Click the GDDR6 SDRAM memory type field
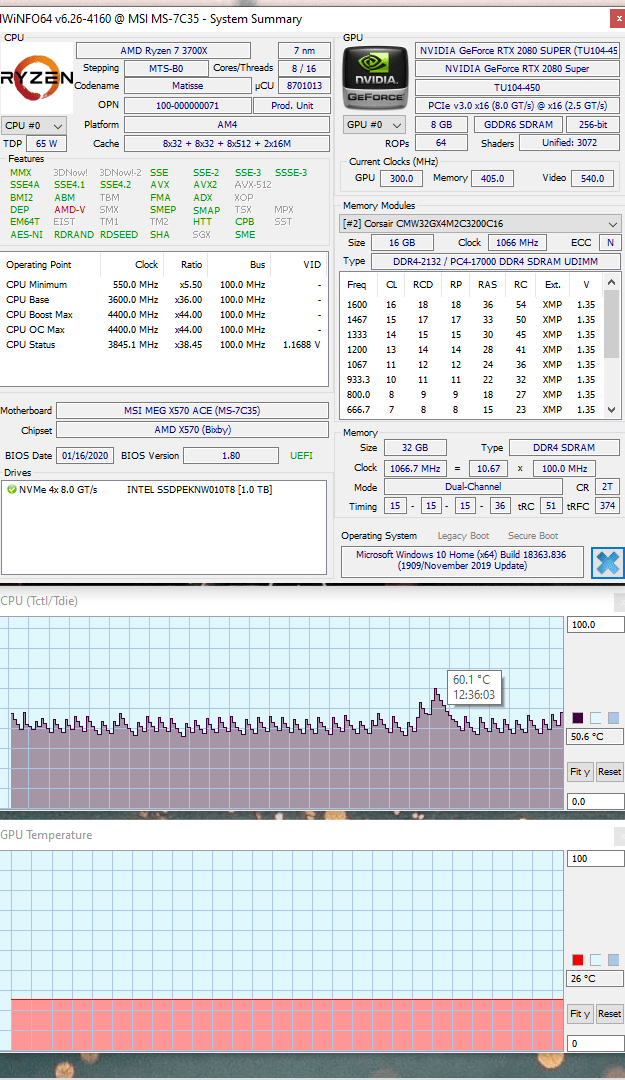The height and width of the screenshot is (1080, 625). click(x=518, y=125)
